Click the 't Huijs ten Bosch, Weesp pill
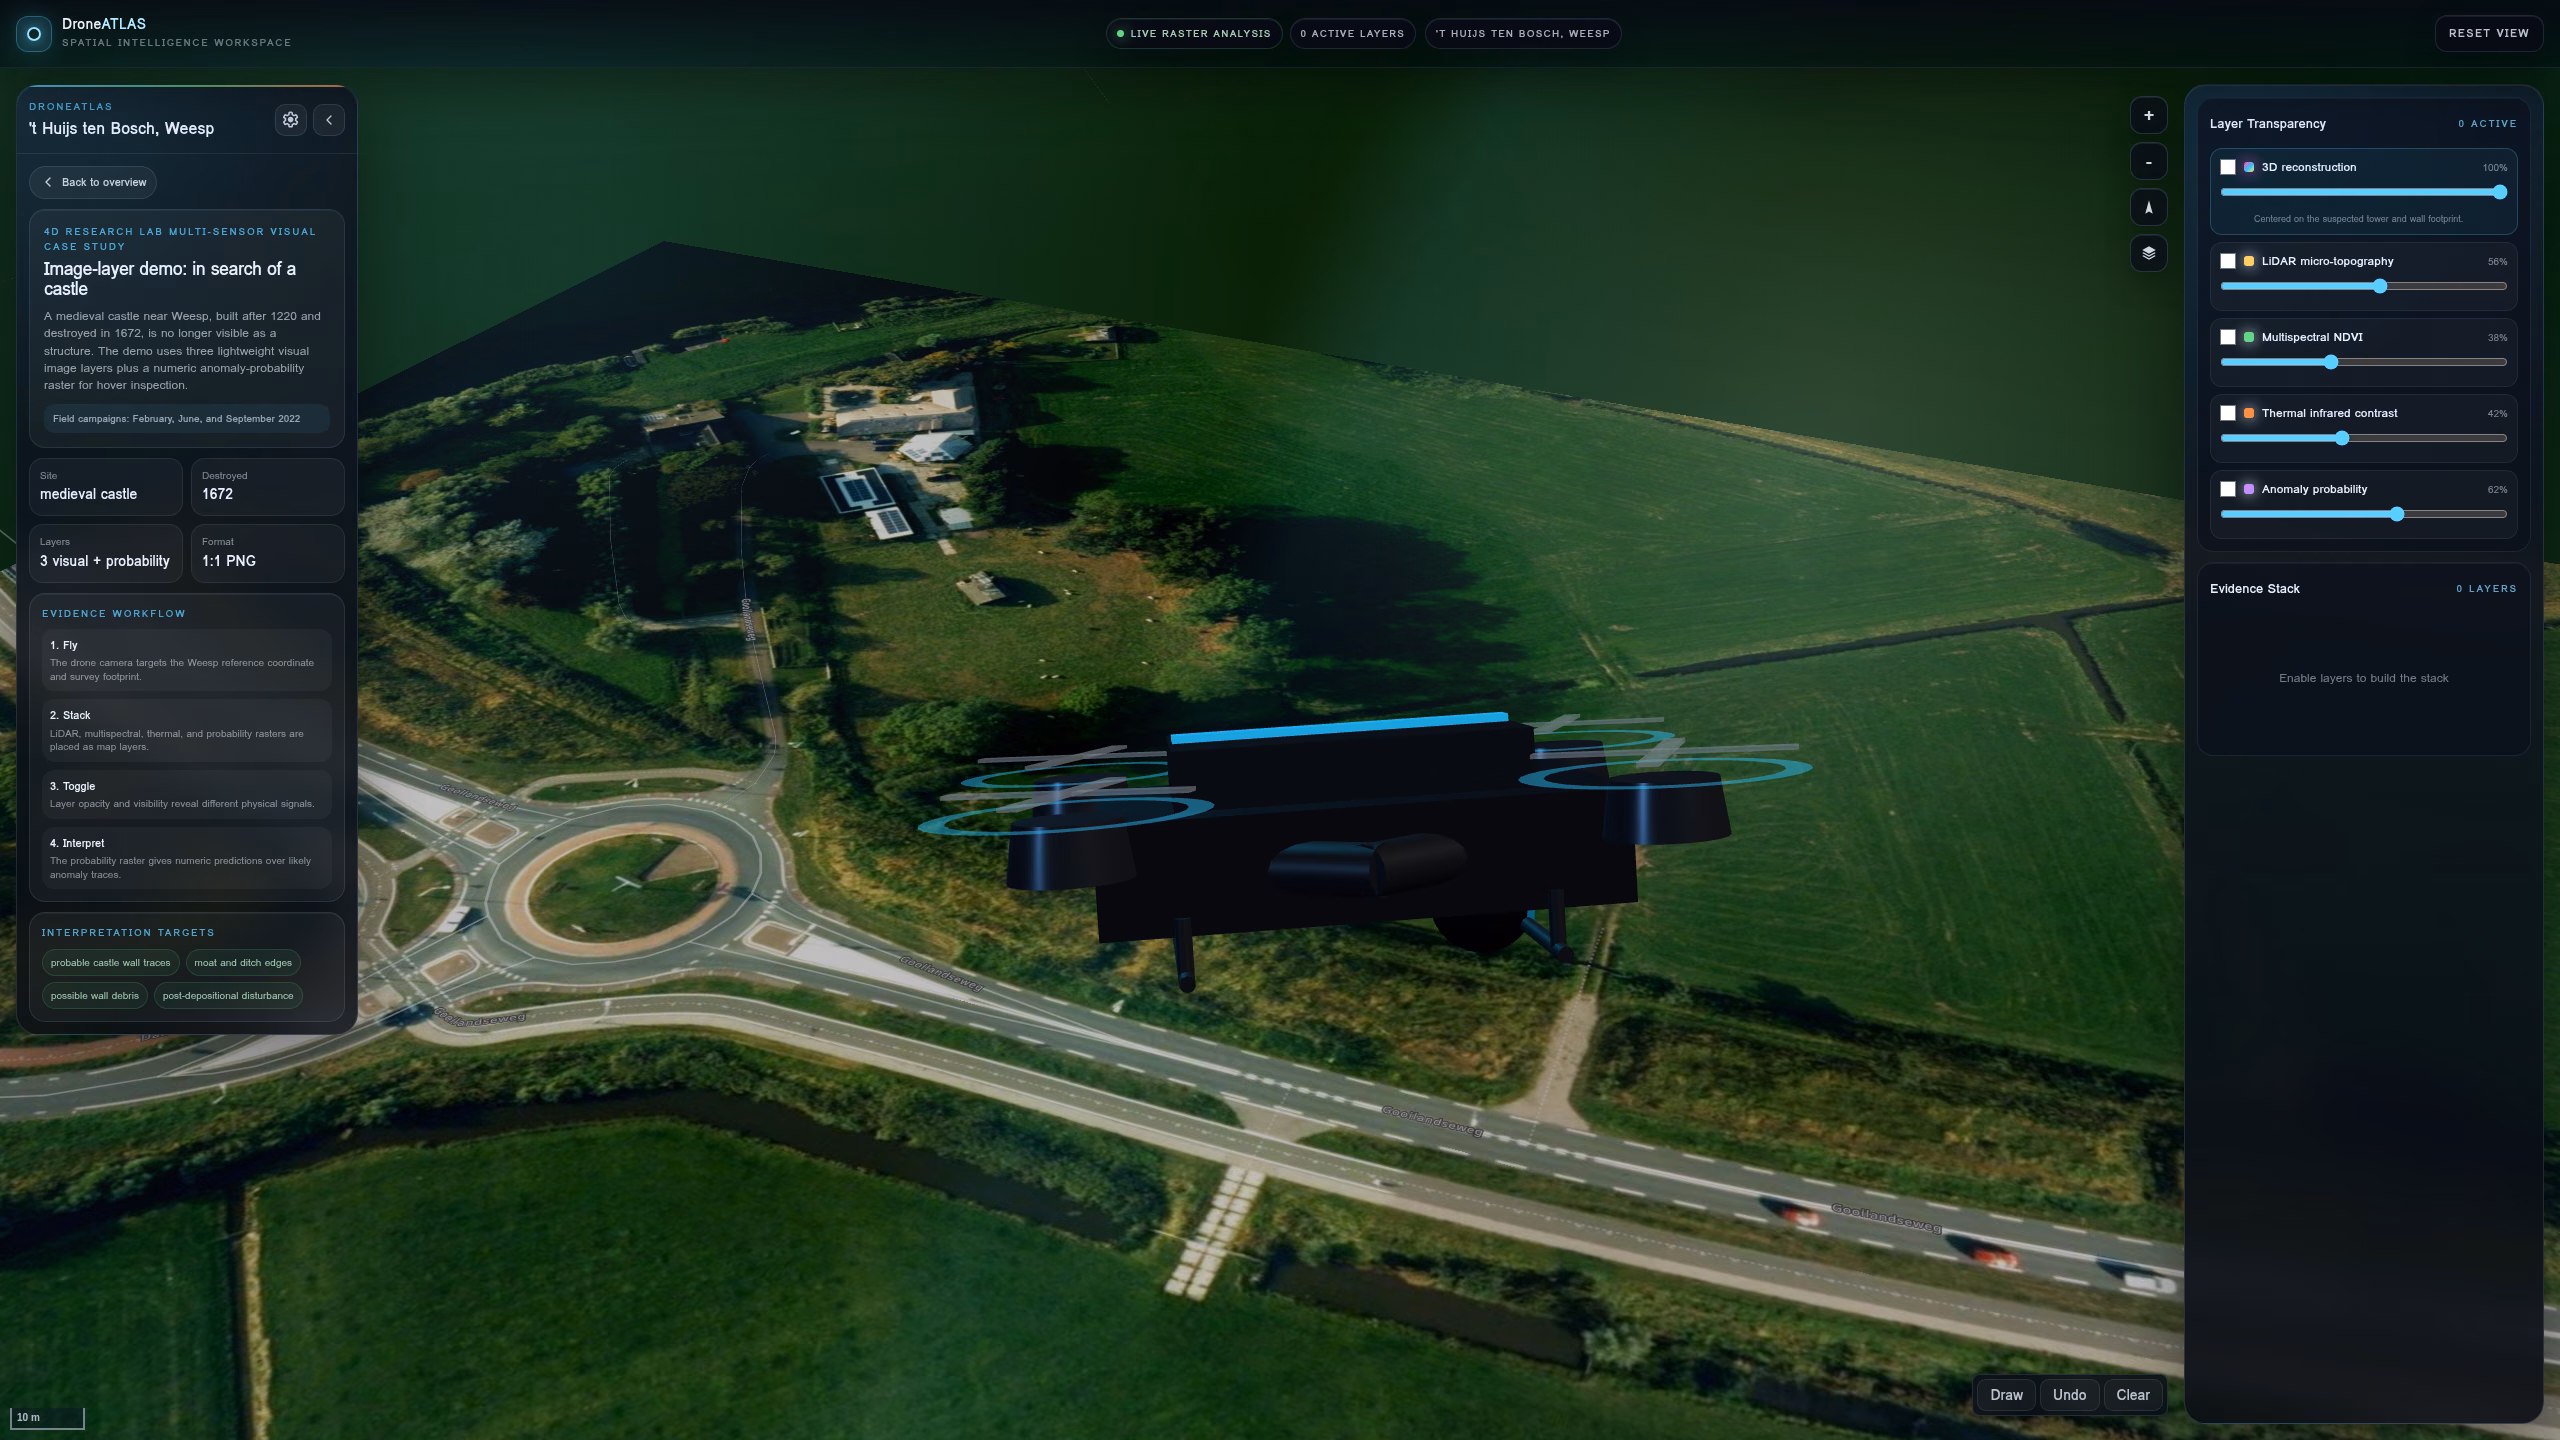This screenshot has height=1440, width=2560. pyautogui.click(x=1523, y=34)
